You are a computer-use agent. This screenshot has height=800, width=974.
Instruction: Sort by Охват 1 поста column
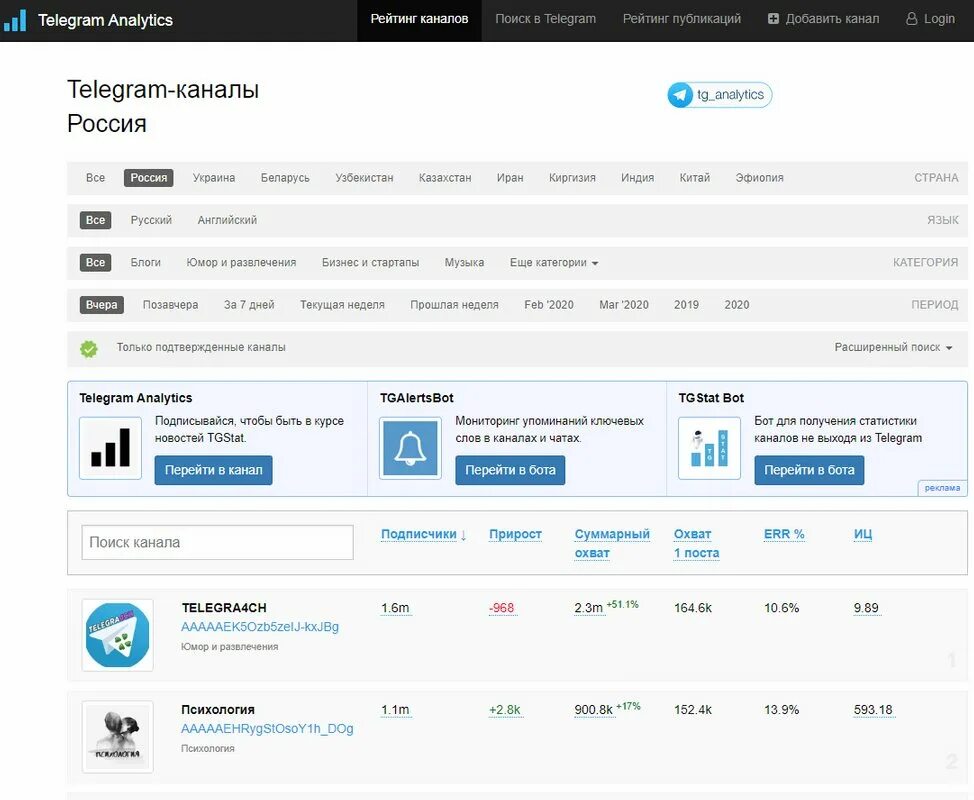[x=696, y=543]
